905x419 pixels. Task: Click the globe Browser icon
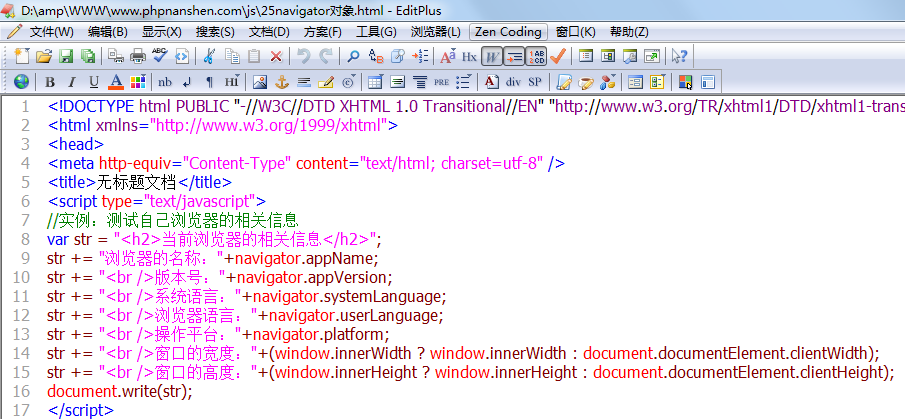coord(21,81)
